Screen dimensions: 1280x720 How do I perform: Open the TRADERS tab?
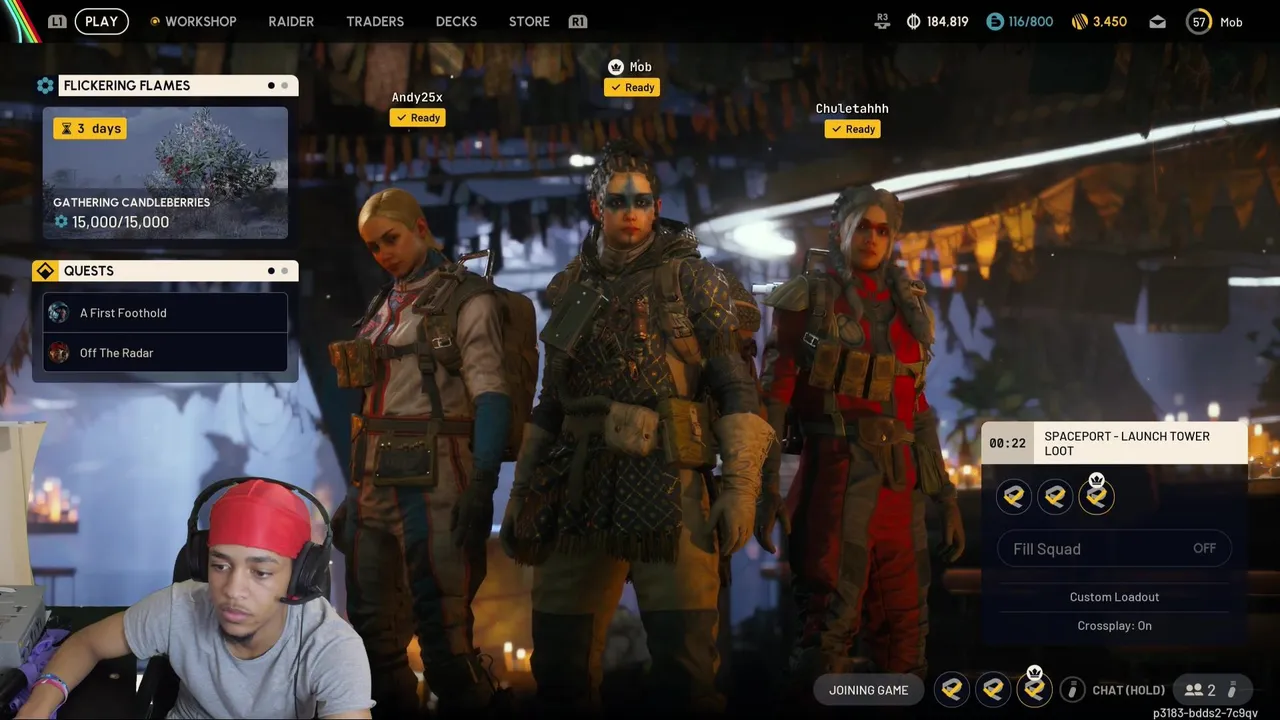pos(375,21)
